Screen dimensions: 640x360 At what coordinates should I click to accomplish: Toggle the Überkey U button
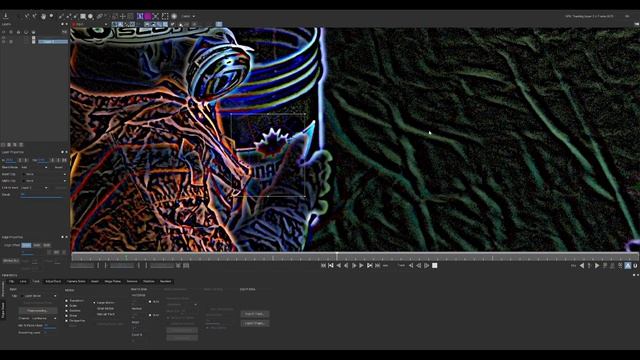click(635, 266)
